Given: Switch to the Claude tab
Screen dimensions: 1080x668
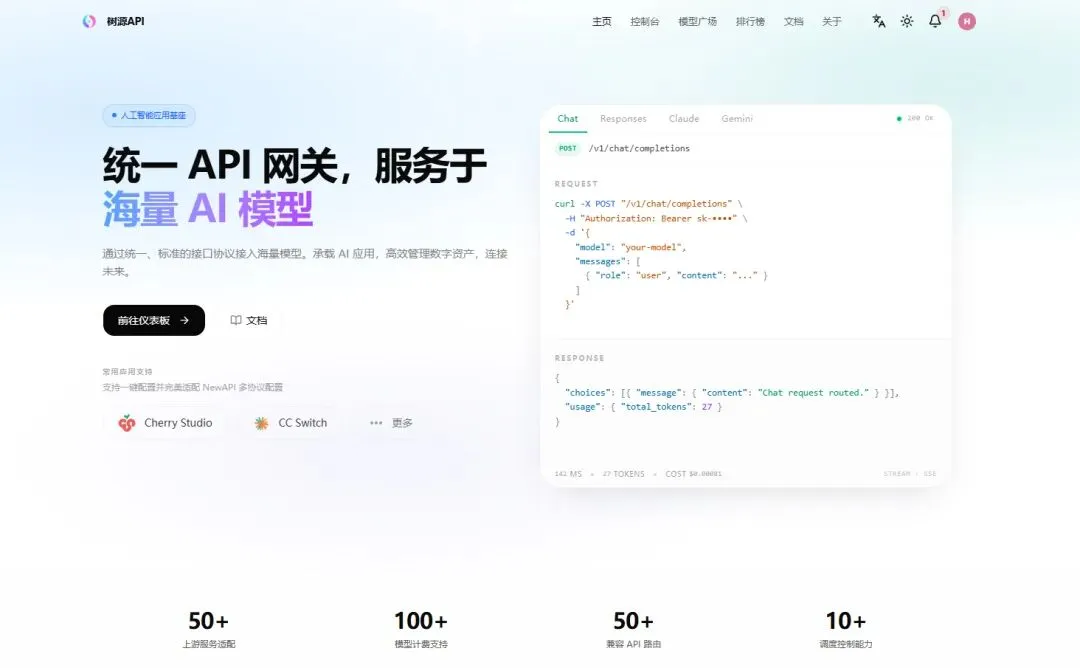Looking at the screenshot, I should [x=684, y=118].
